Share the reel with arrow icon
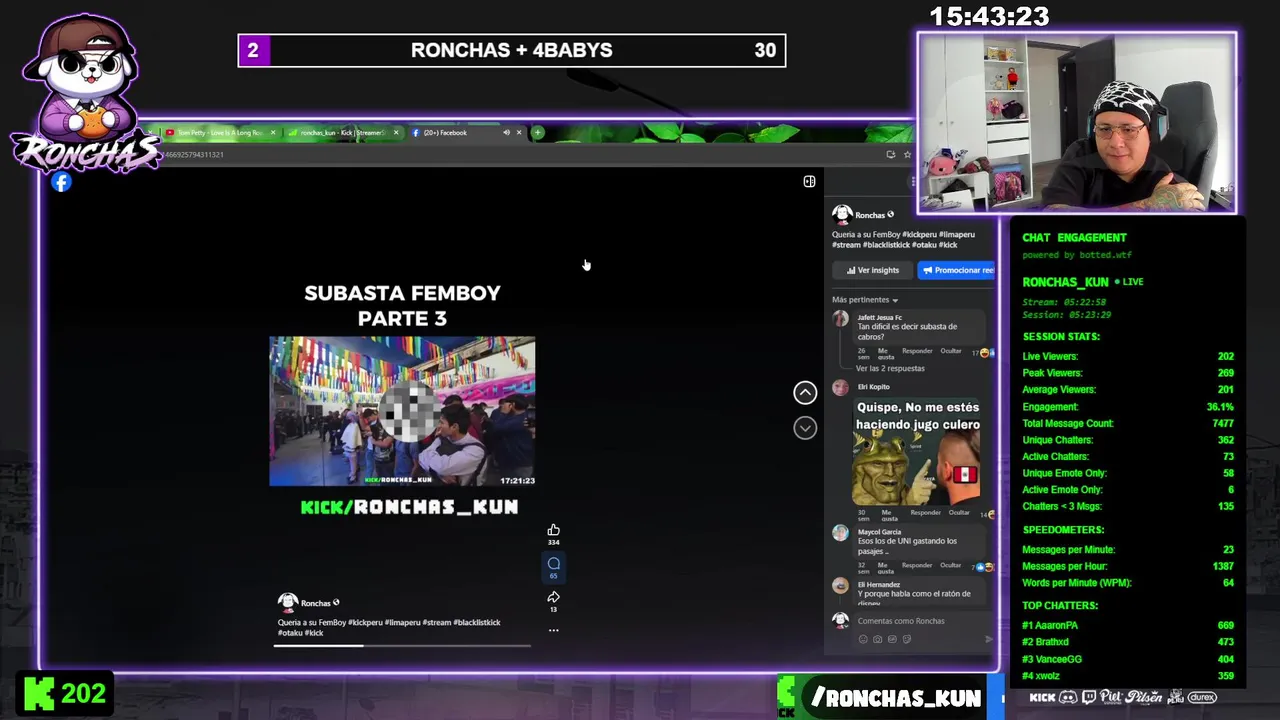1280x720 pixels. [x=553, y=597]
